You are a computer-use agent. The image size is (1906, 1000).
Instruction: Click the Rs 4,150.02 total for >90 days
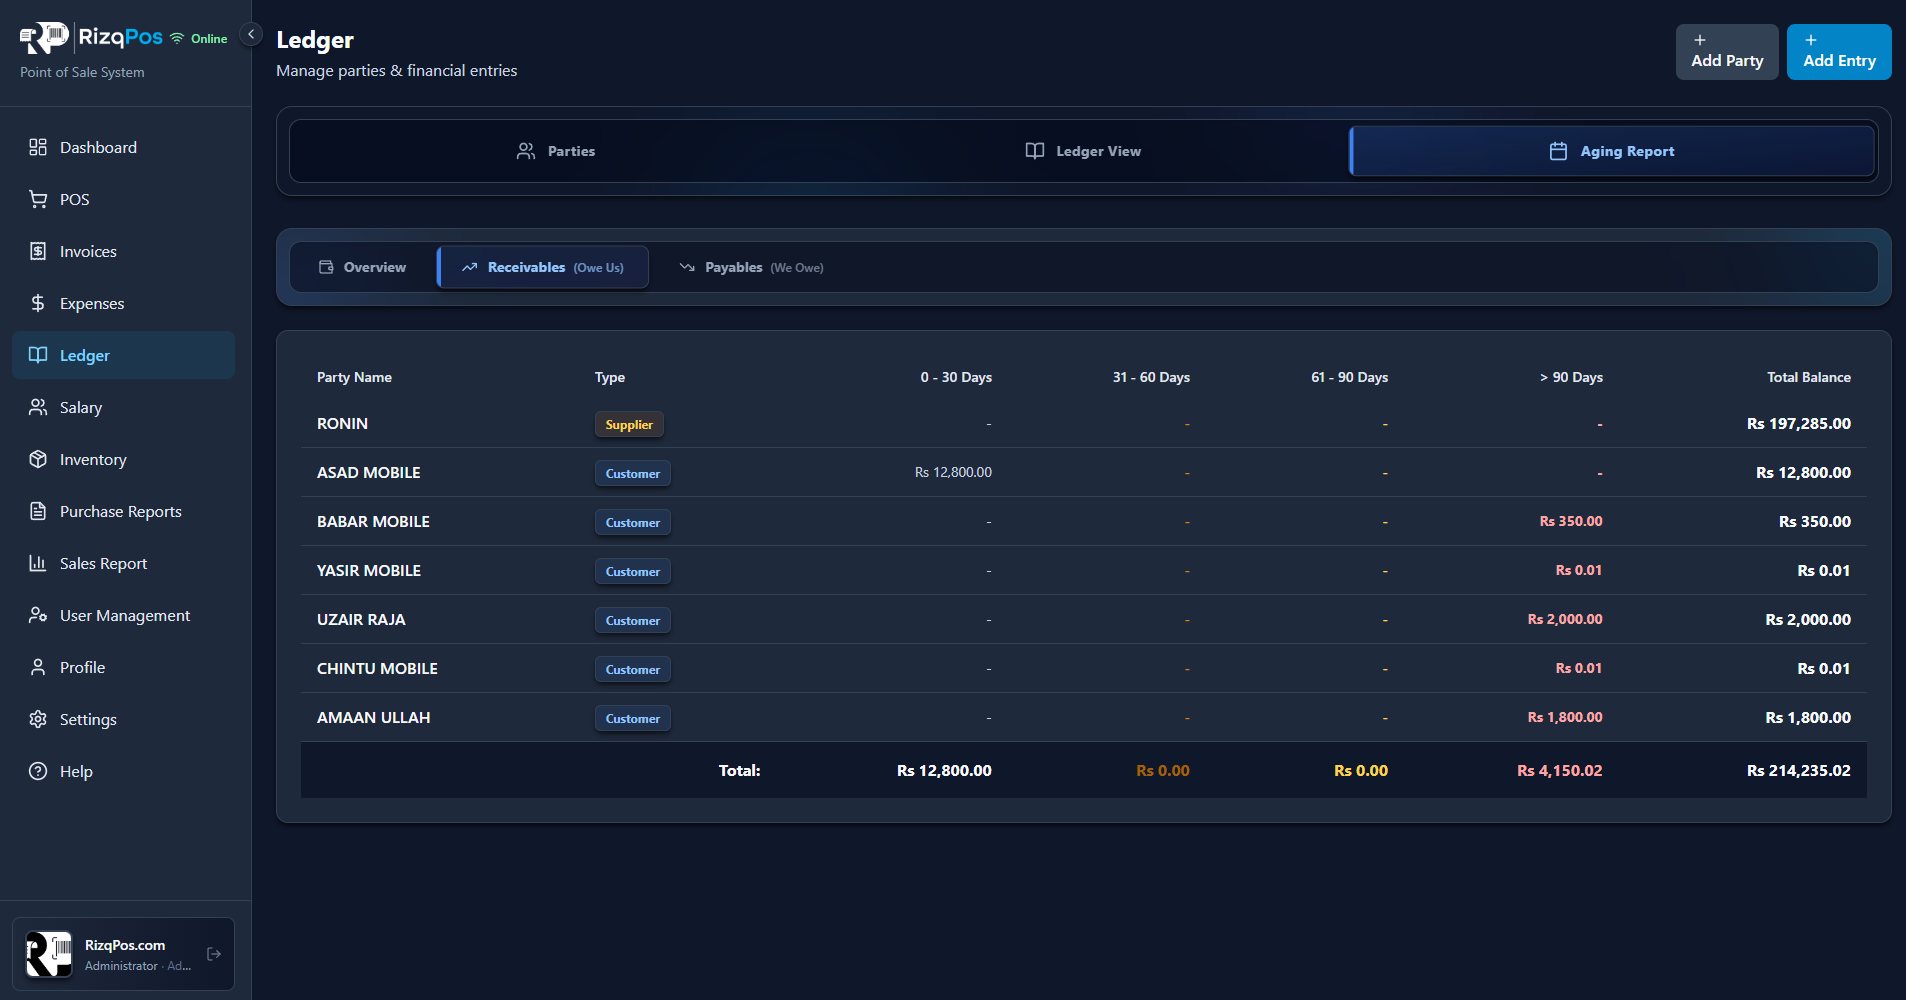(x=1560, y=770)
